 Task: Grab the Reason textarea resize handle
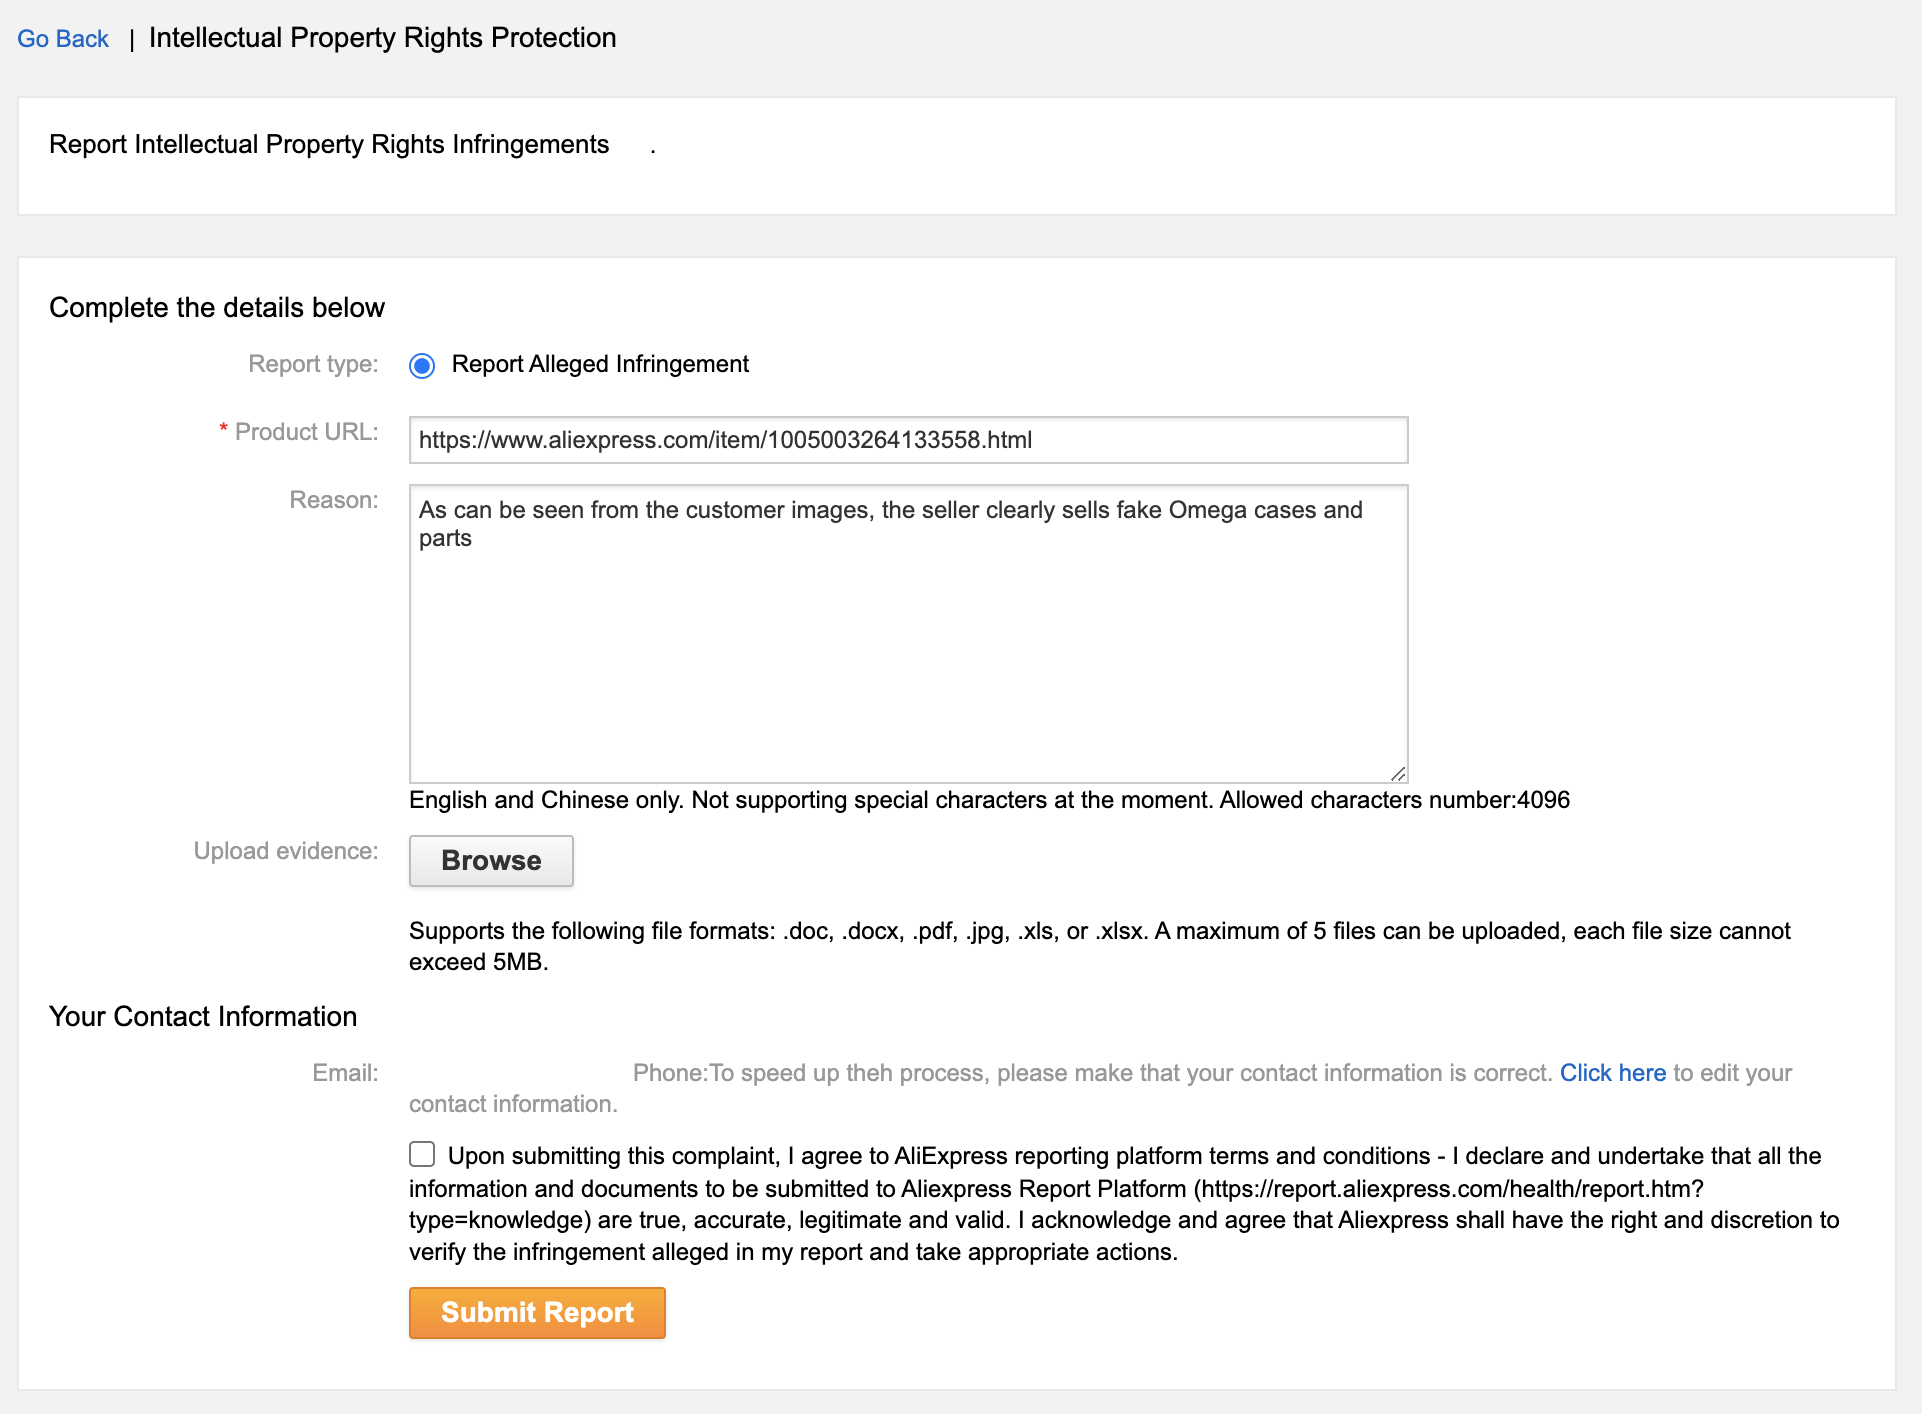1398,774
